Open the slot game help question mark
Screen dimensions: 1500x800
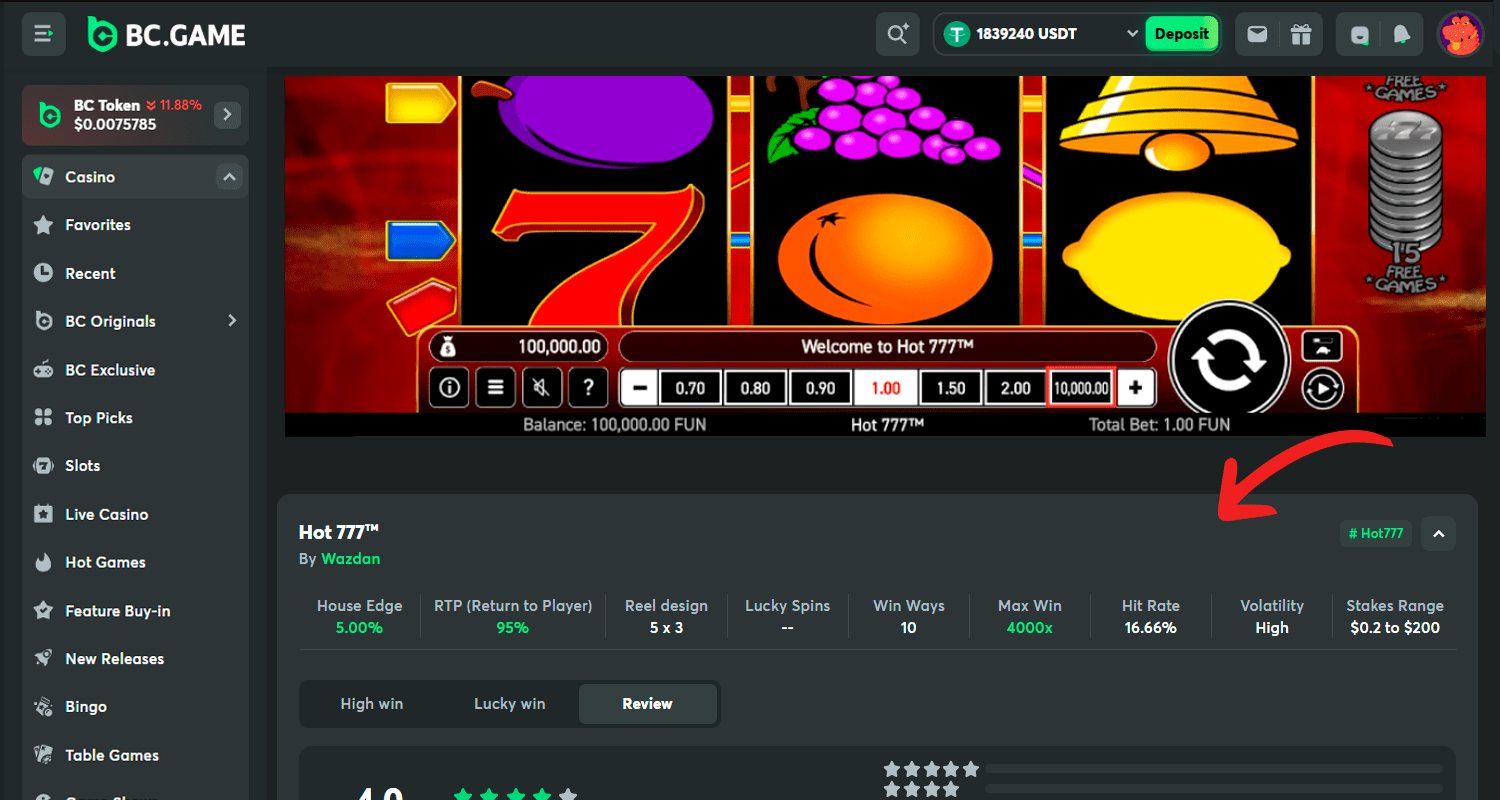point(588,387)
